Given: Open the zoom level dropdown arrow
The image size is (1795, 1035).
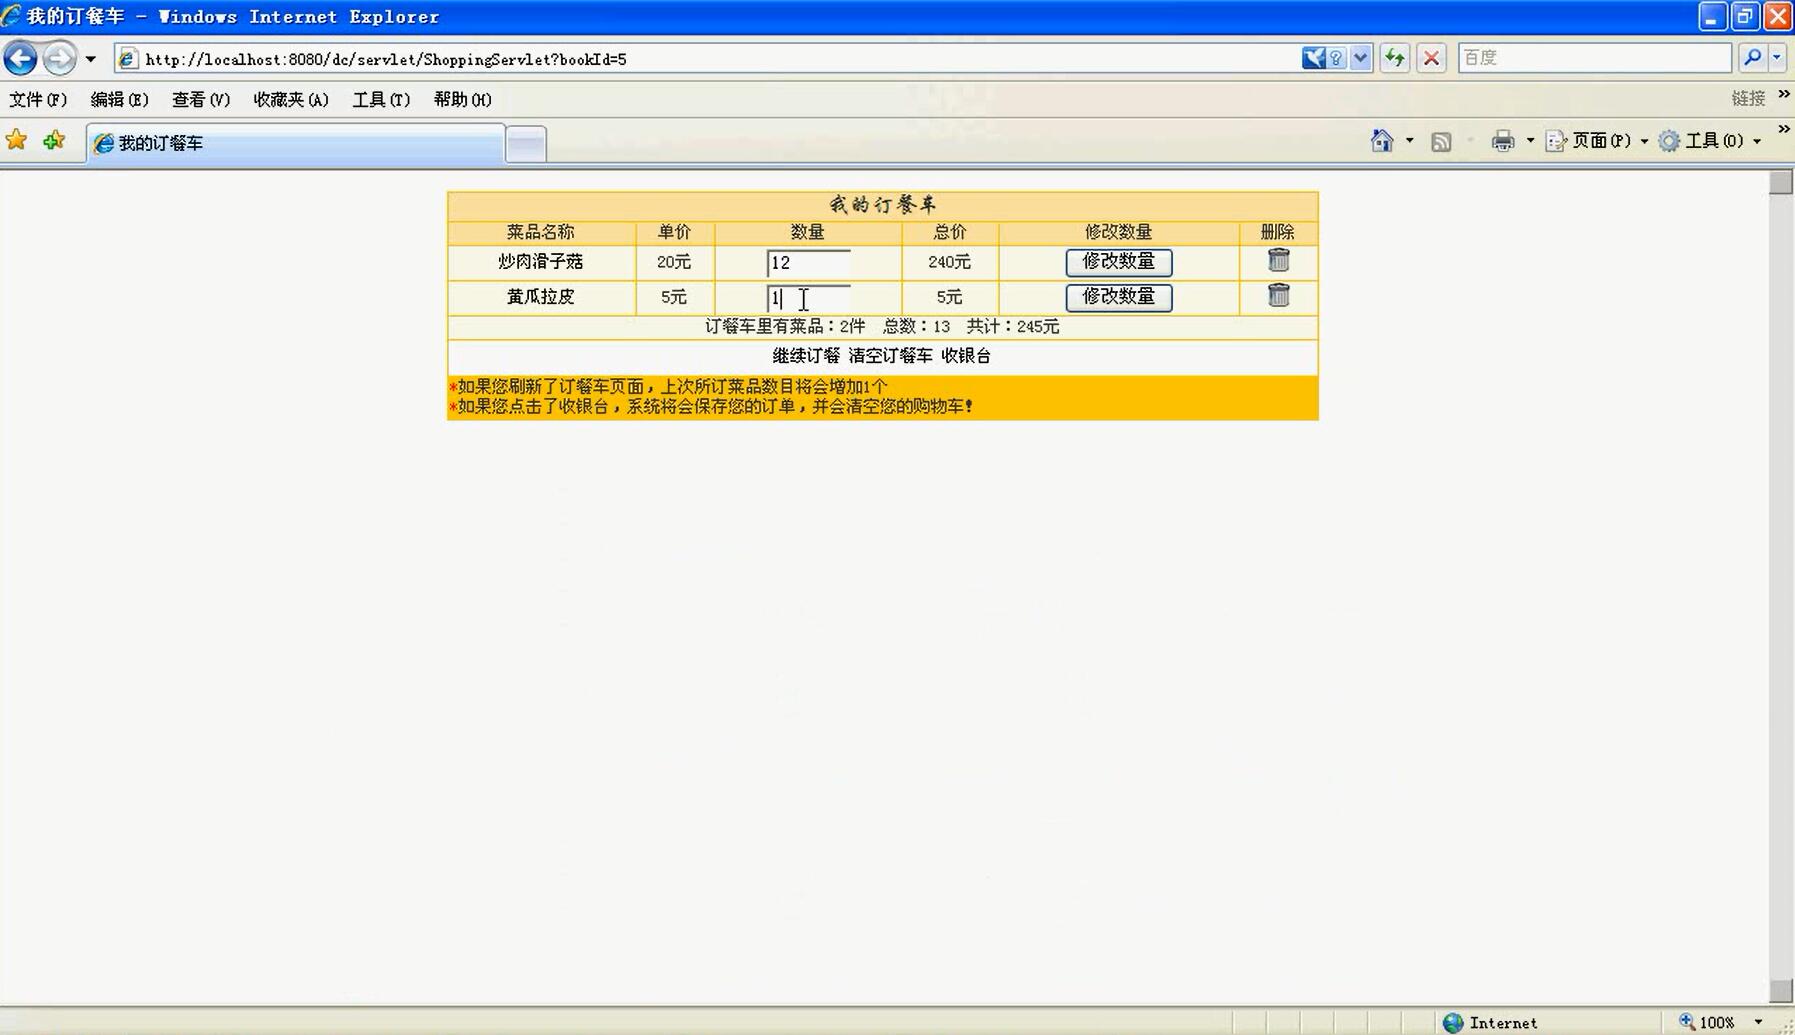Looking at the screenshot, I should click(1758, 1022).
